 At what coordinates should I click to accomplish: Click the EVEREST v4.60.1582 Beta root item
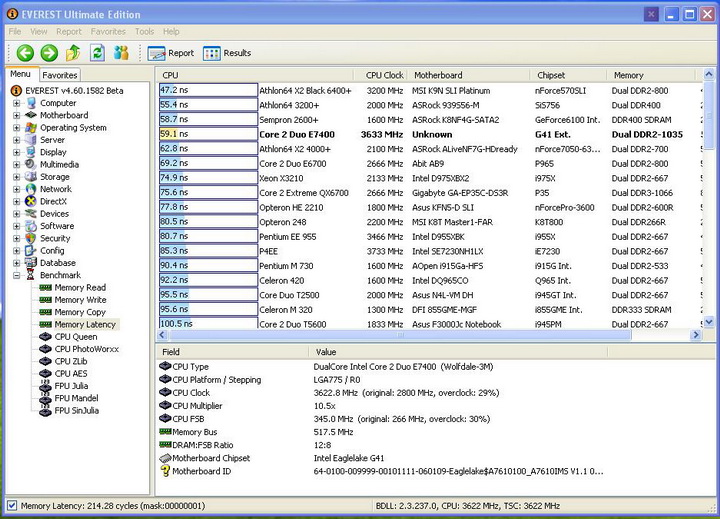(73, 90)
